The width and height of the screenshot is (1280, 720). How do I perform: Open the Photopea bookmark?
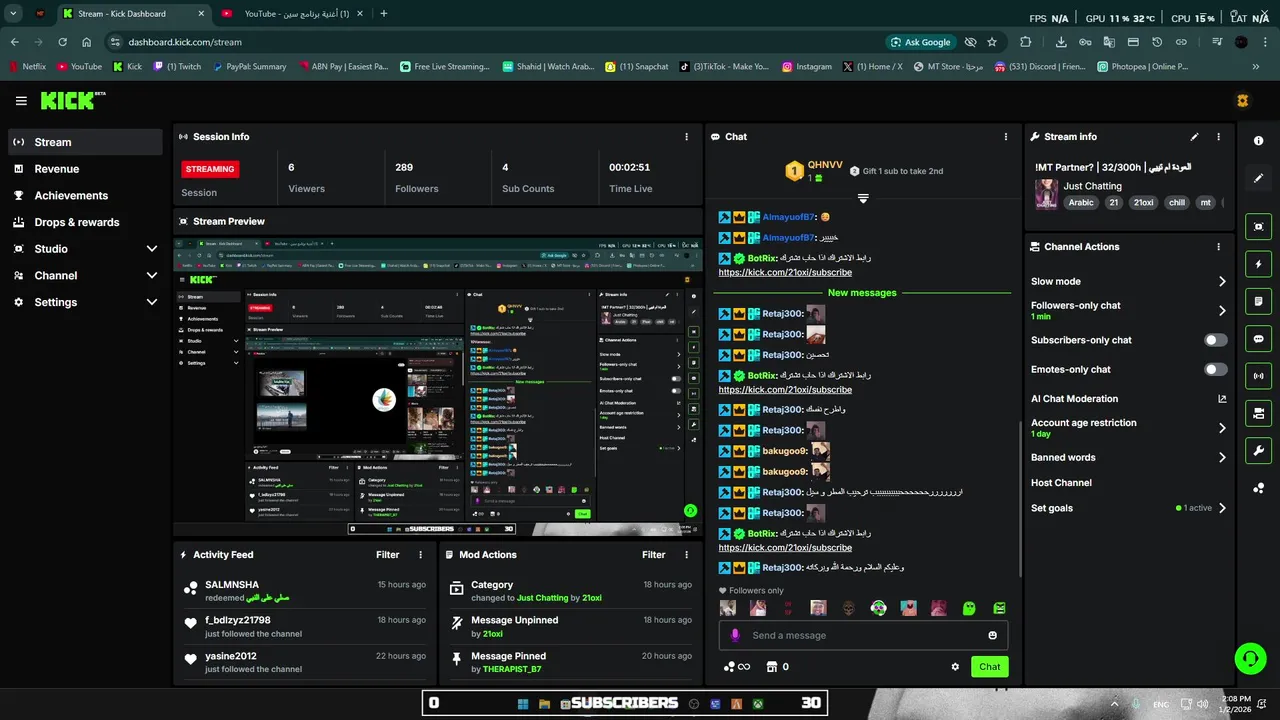click(1141, 67)
